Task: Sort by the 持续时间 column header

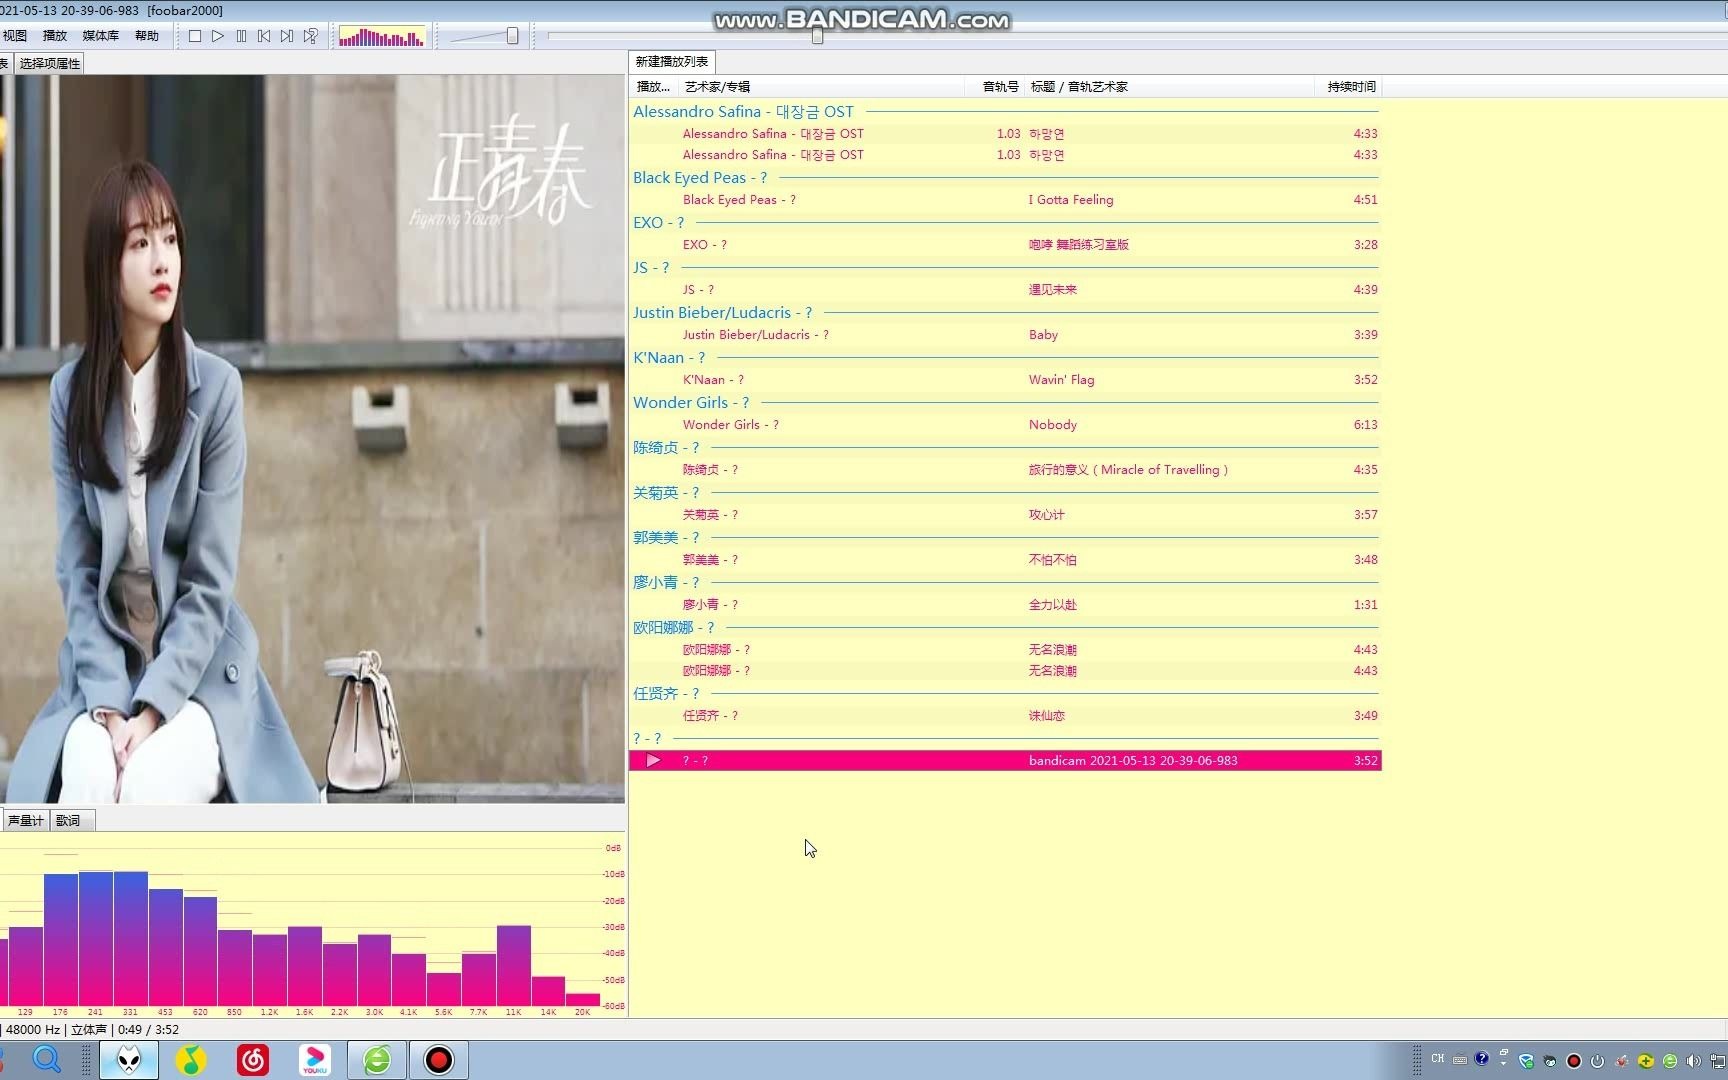Action: pos(1348,87)
